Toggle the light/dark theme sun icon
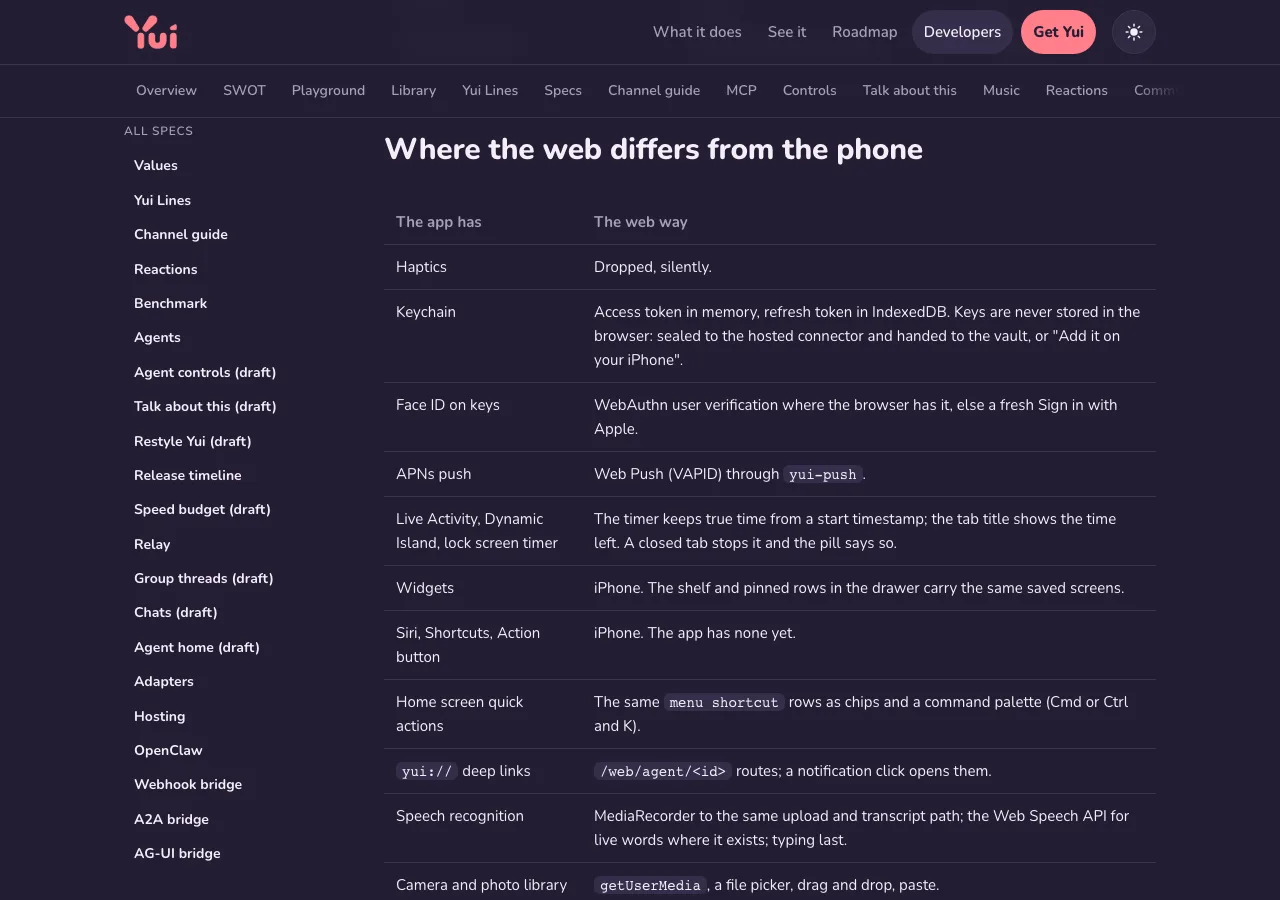This screenshot has height=900, width=1280. click(x=1134, y=32)
